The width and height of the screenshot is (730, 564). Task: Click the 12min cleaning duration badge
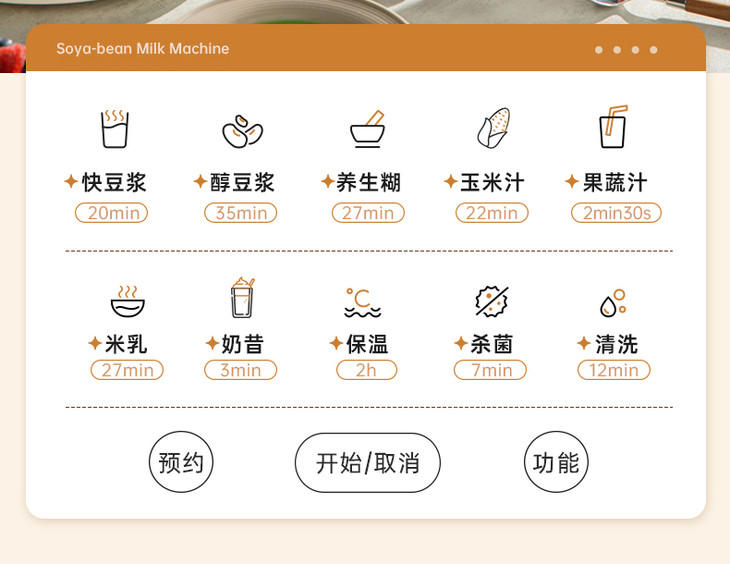pos(614,370)
